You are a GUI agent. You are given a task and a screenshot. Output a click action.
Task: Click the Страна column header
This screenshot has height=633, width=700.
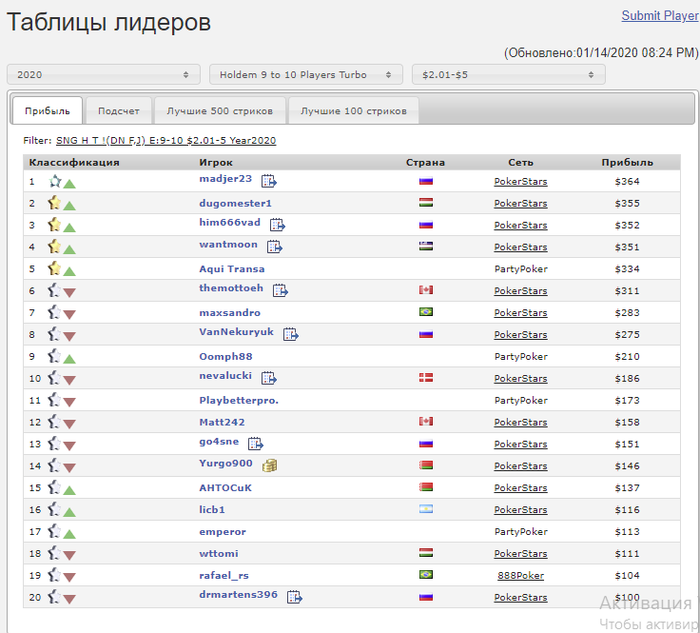point(425,162)
